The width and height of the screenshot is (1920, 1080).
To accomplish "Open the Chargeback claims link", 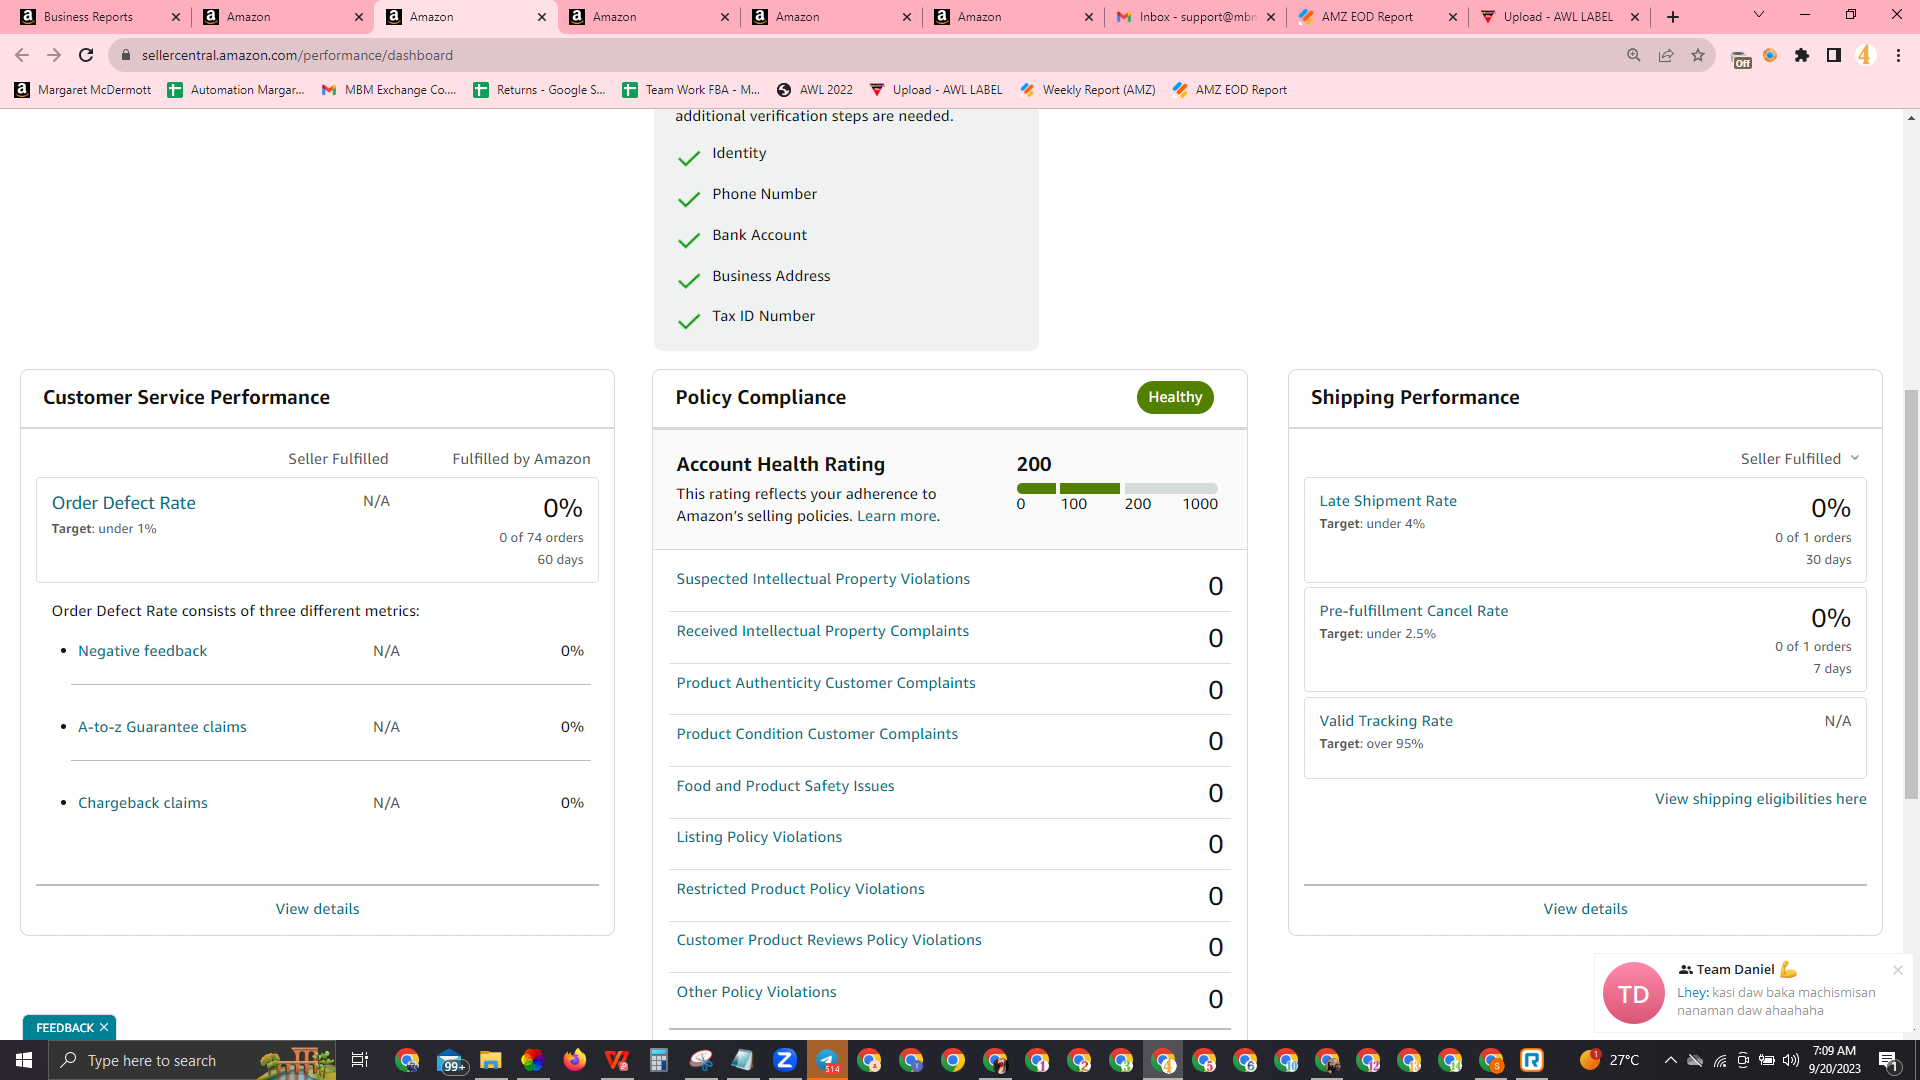I will click(143, 803).
